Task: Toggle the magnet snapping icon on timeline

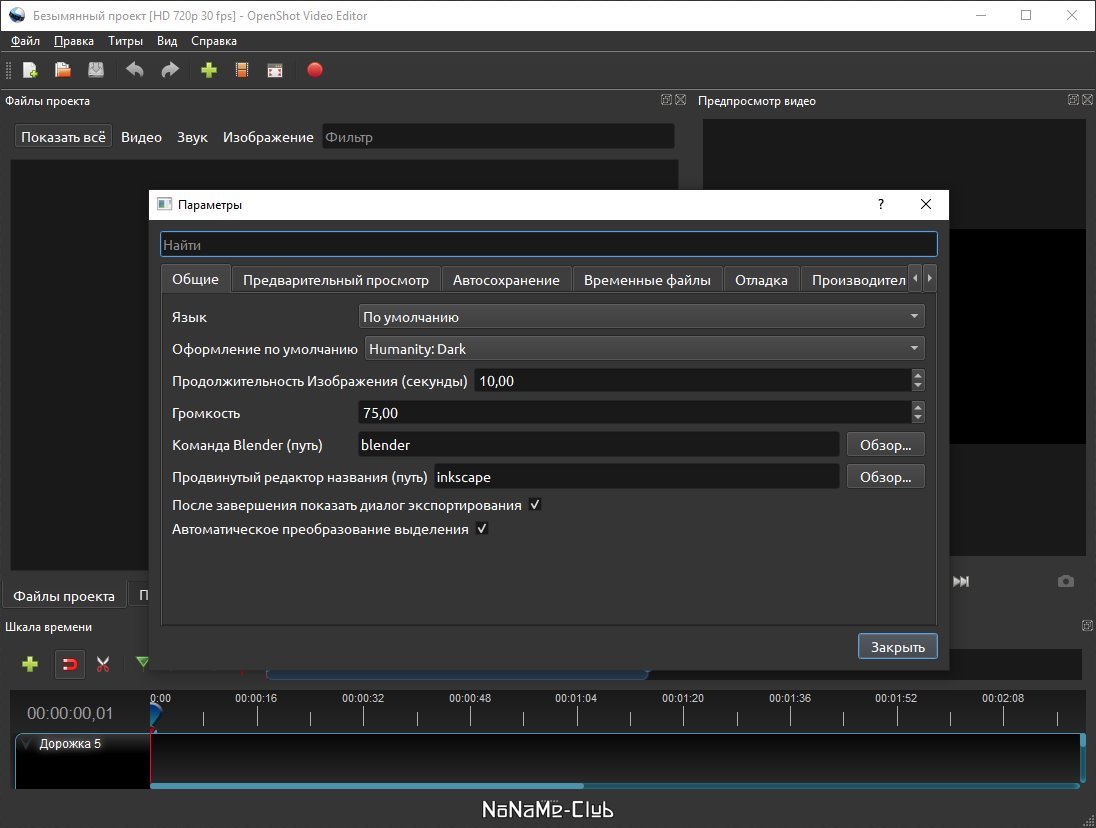Action: tap(69, 664)
